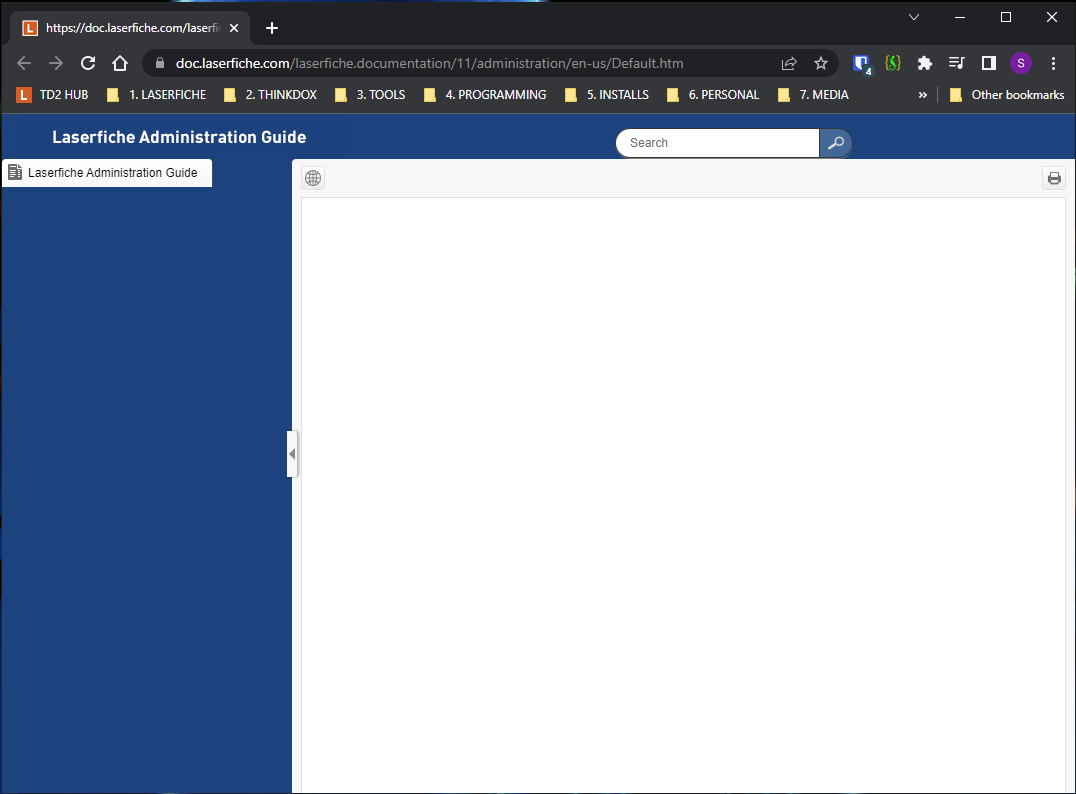Open 7. MEDIA bookmark folder
This screenshot has height=794, width=1076.
point(813,95)
